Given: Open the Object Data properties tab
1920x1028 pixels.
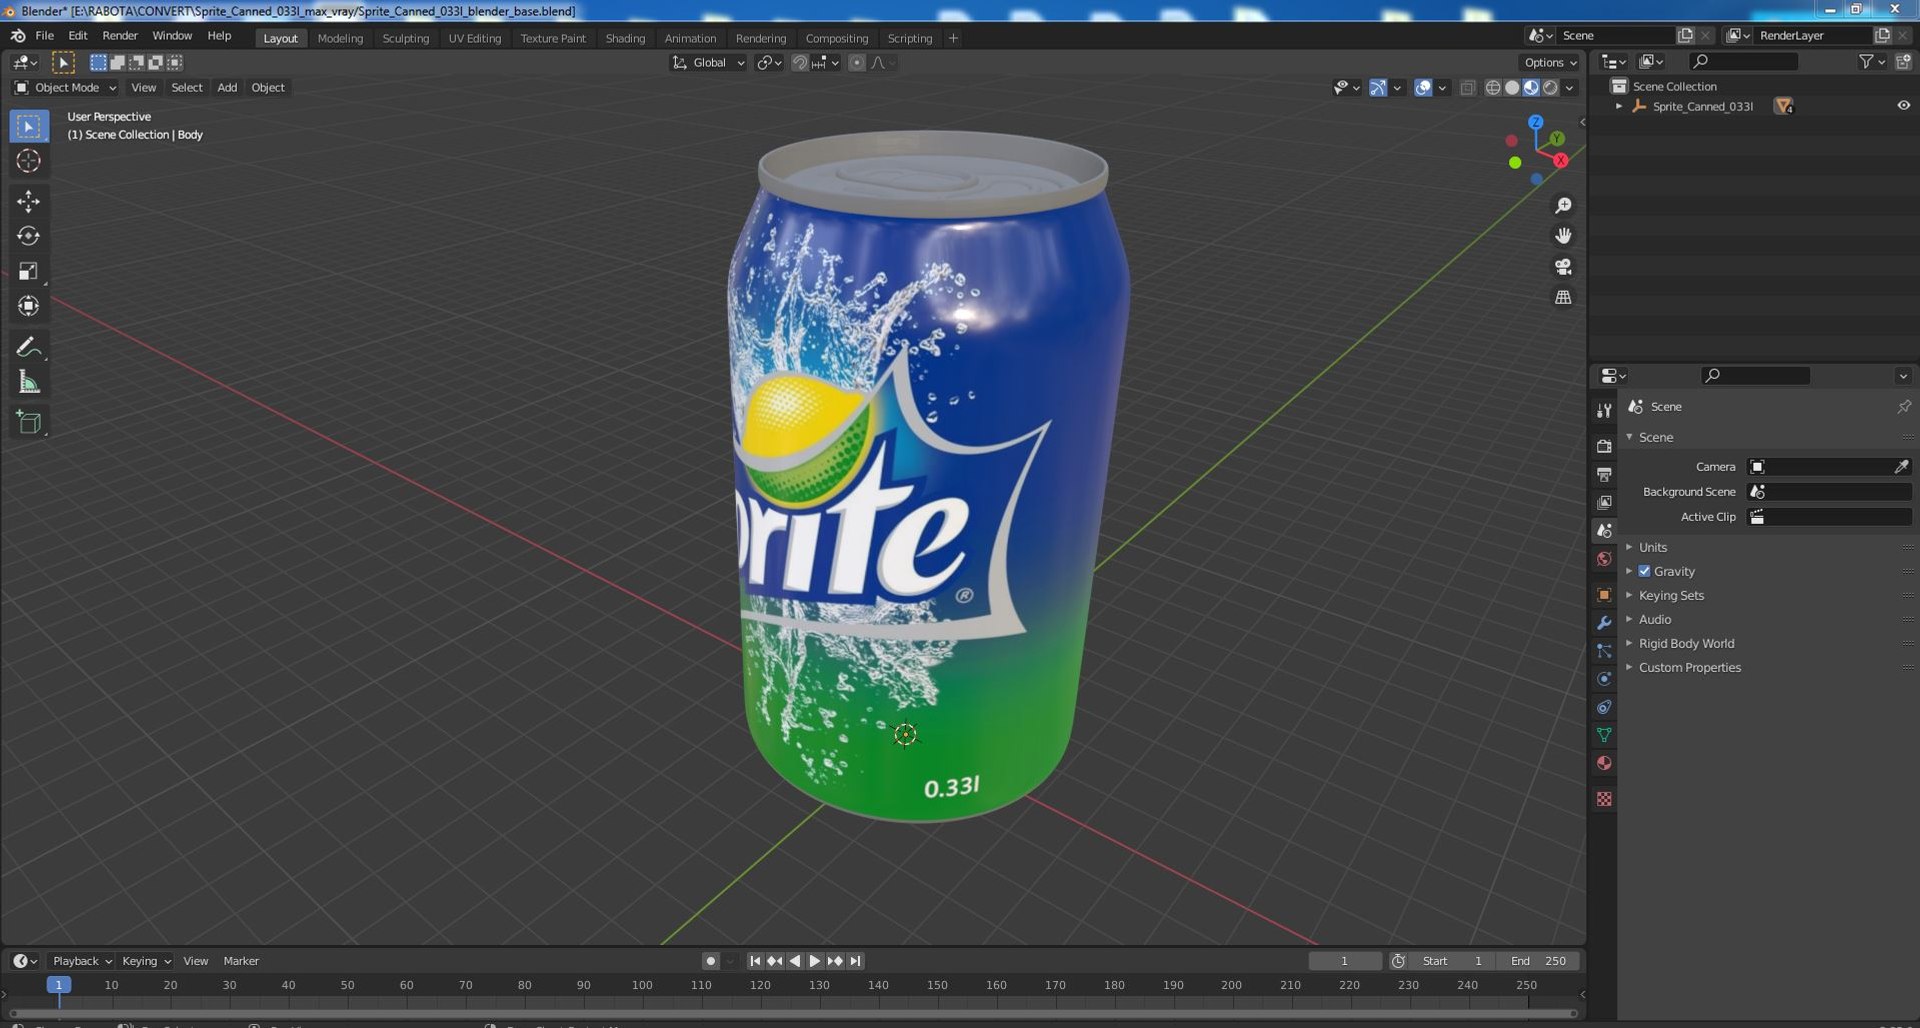Looking at the screenshot, I should [x=1604, y=735].
